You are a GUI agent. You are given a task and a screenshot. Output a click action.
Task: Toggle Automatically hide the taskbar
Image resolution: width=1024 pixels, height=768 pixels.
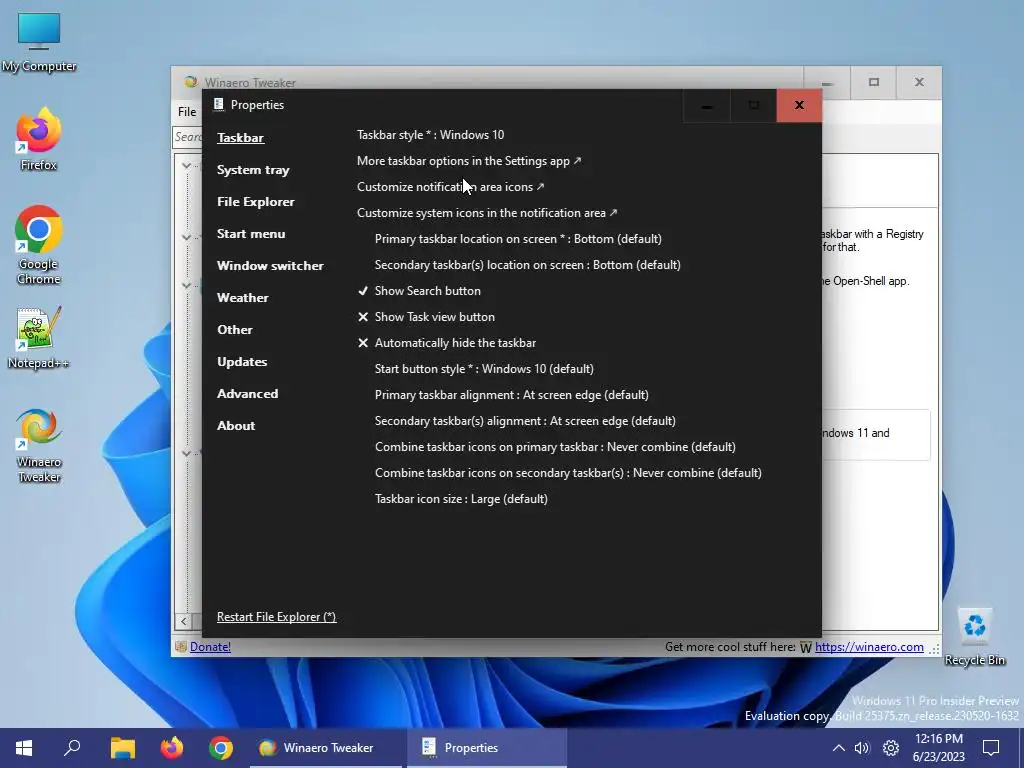(447, 343)
